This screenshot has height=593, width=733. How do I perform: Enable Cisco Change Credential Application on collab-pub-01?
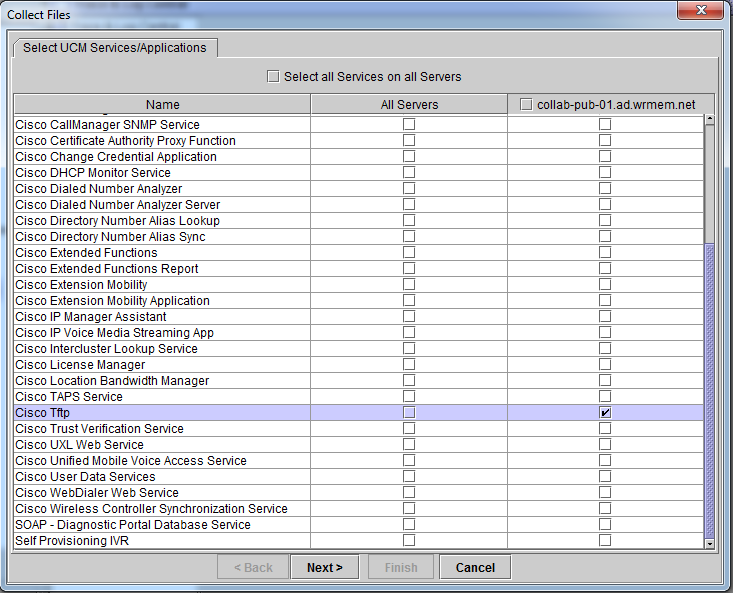(x=605, y=157)
